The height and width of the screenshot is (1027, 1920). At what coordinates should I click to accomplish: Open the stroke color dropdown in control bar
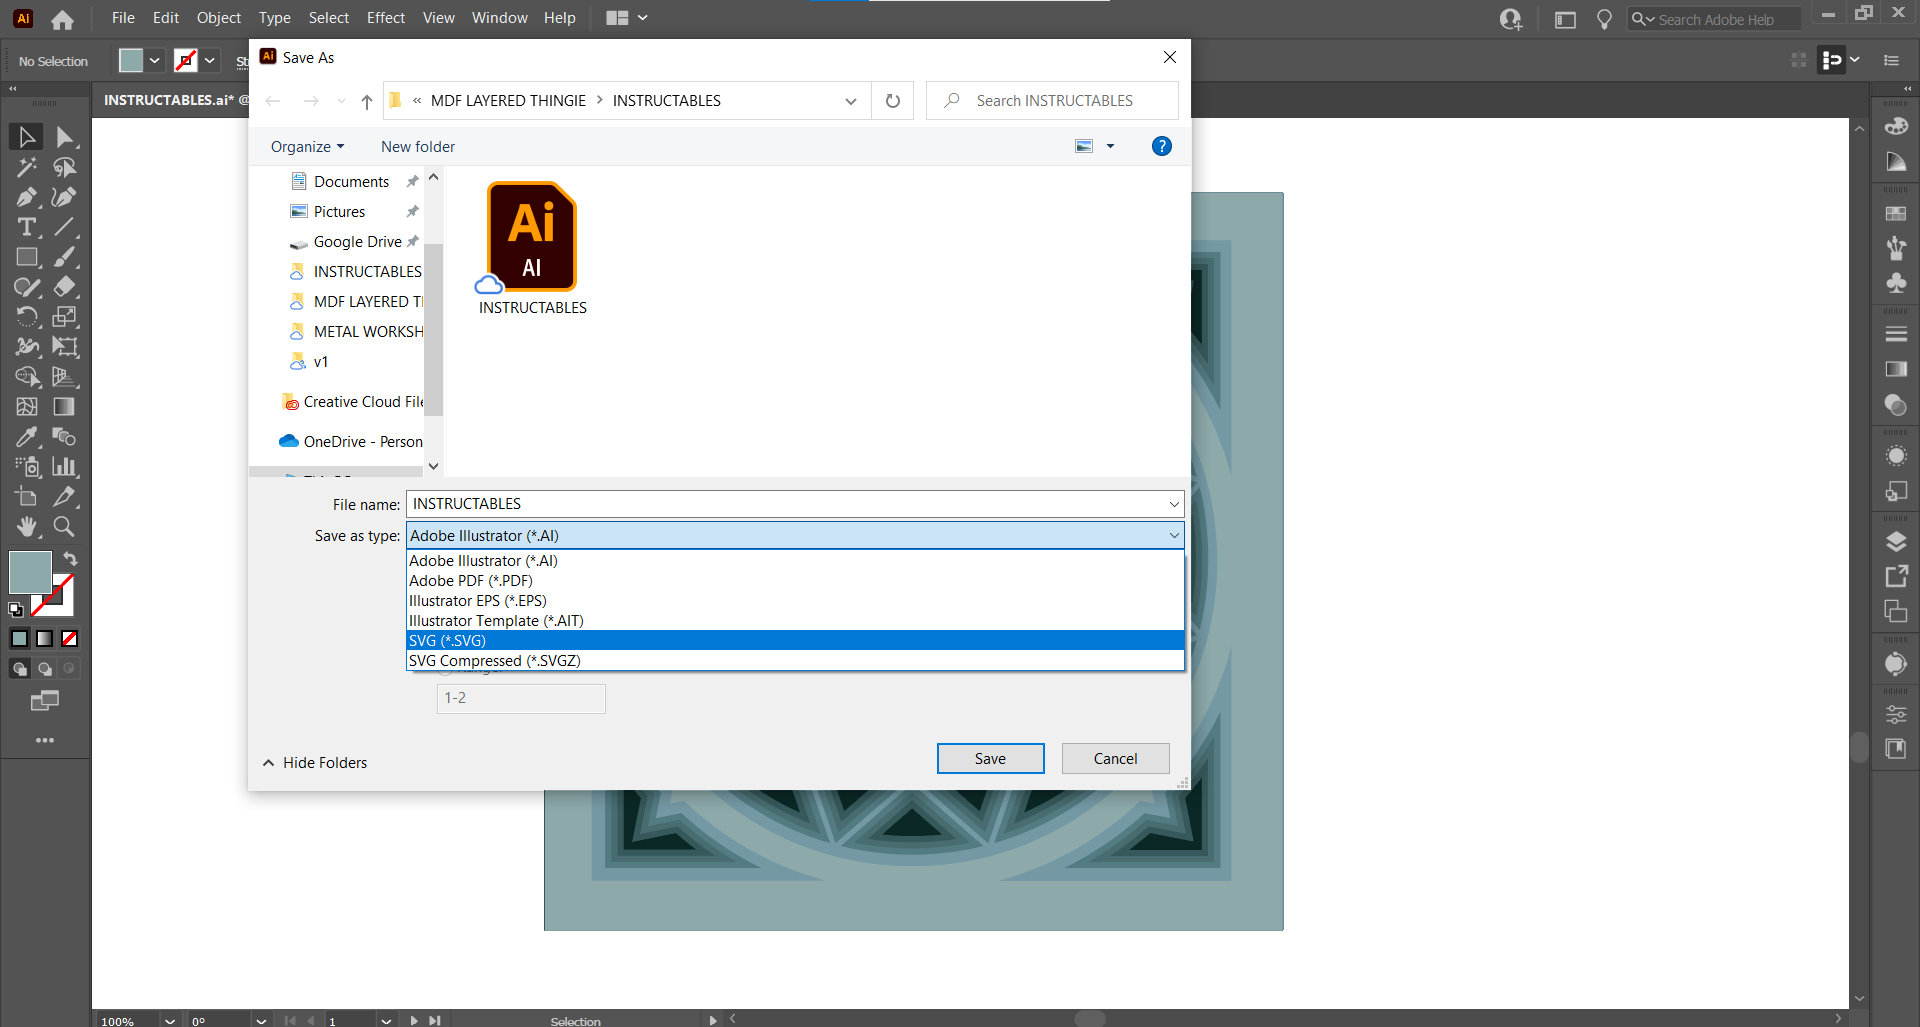(210, 61)
